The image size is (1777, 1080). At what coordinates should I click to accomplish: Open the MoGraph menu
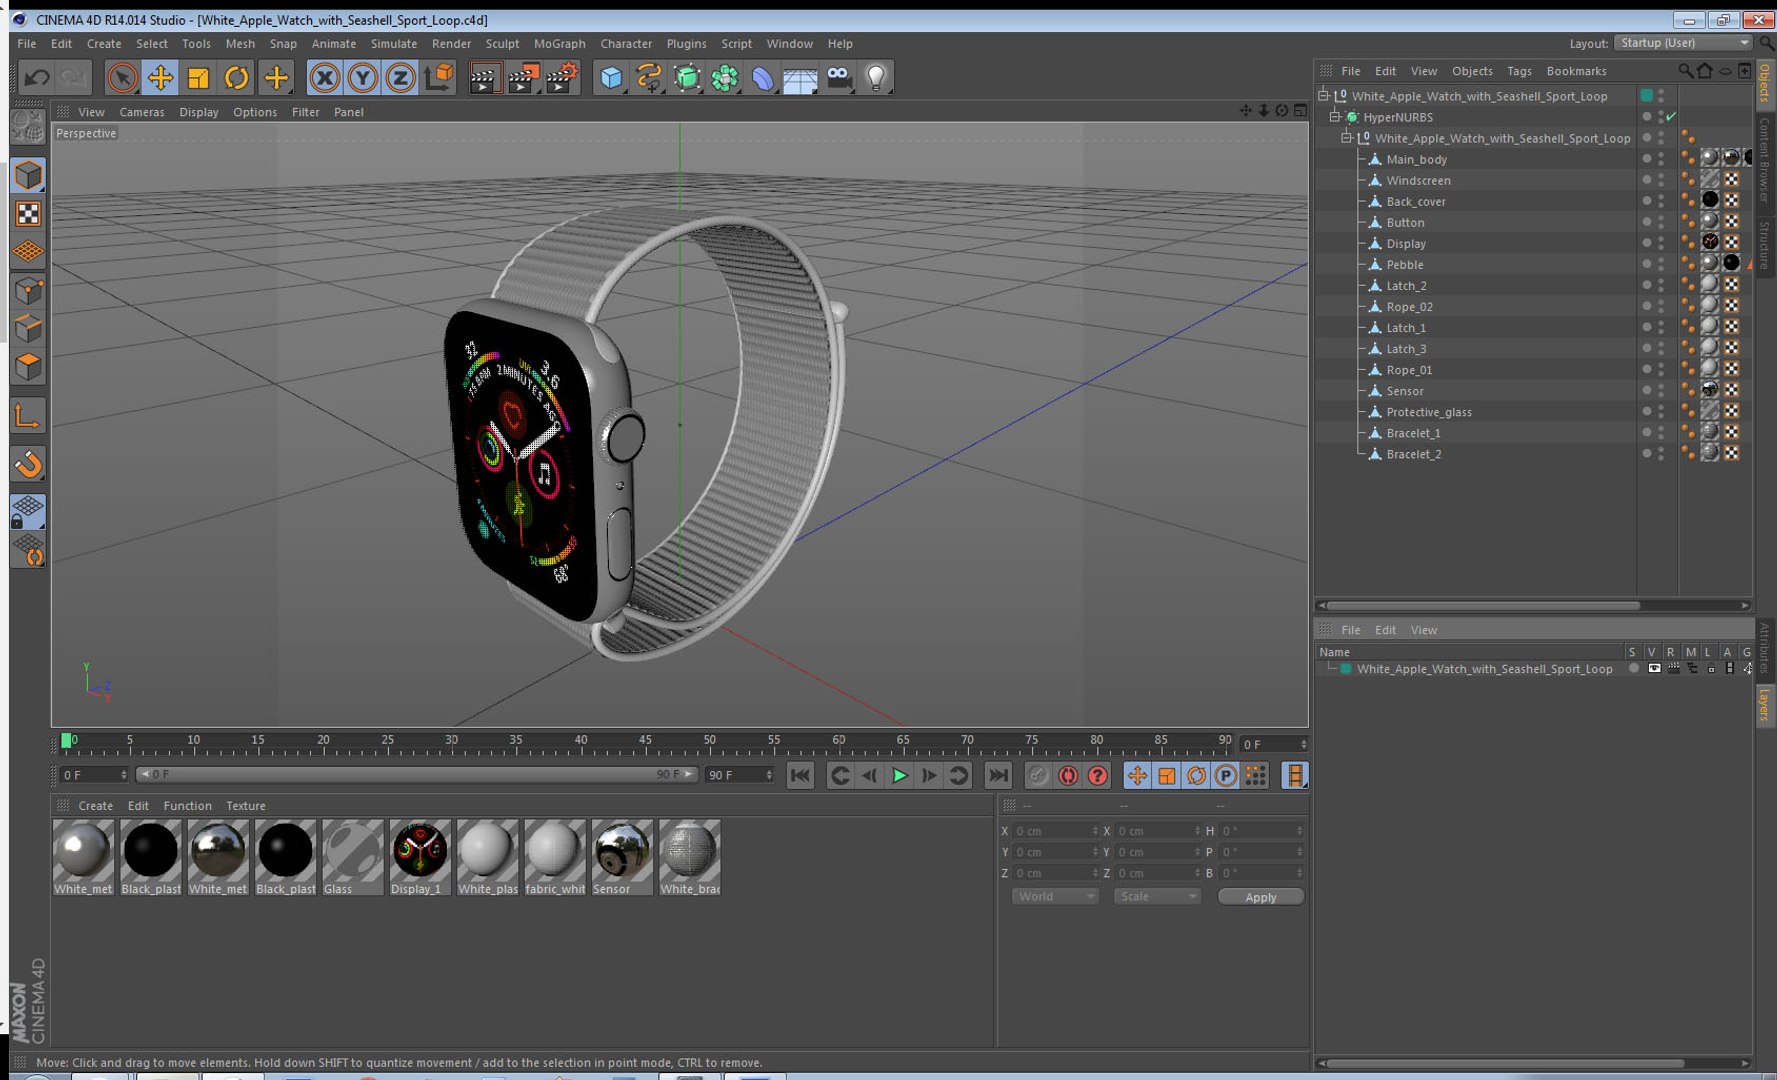coord(560,44)
